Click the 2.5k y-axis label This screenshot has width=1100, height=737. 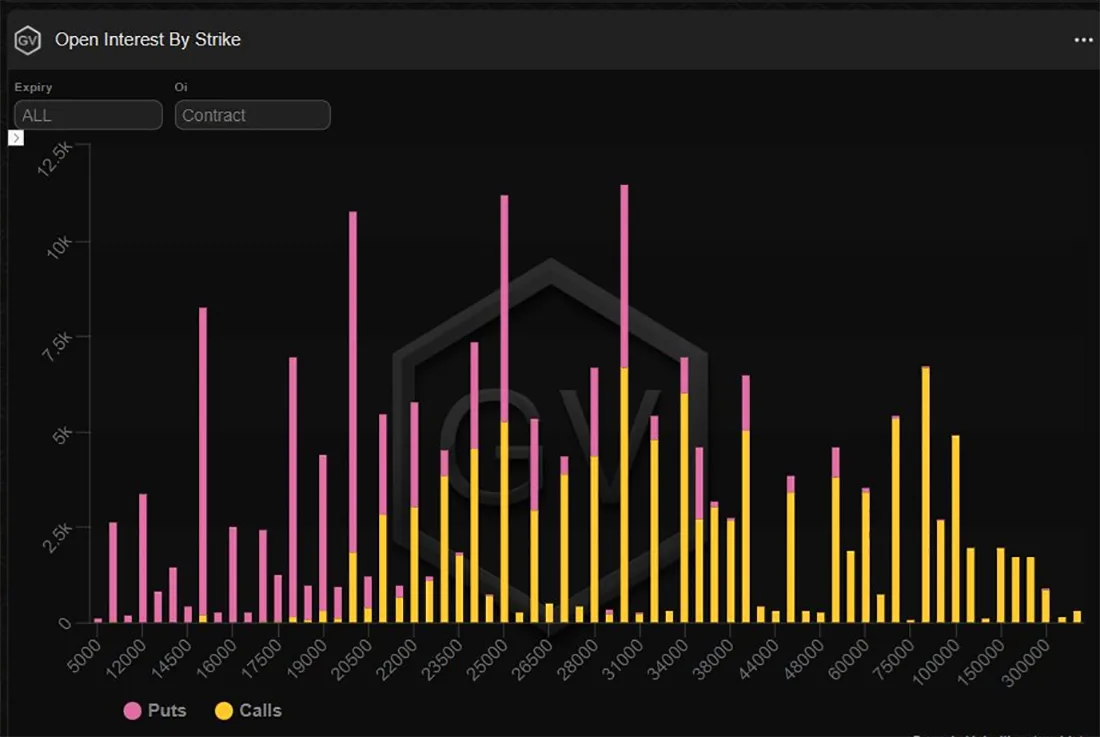tap(57, 537)
